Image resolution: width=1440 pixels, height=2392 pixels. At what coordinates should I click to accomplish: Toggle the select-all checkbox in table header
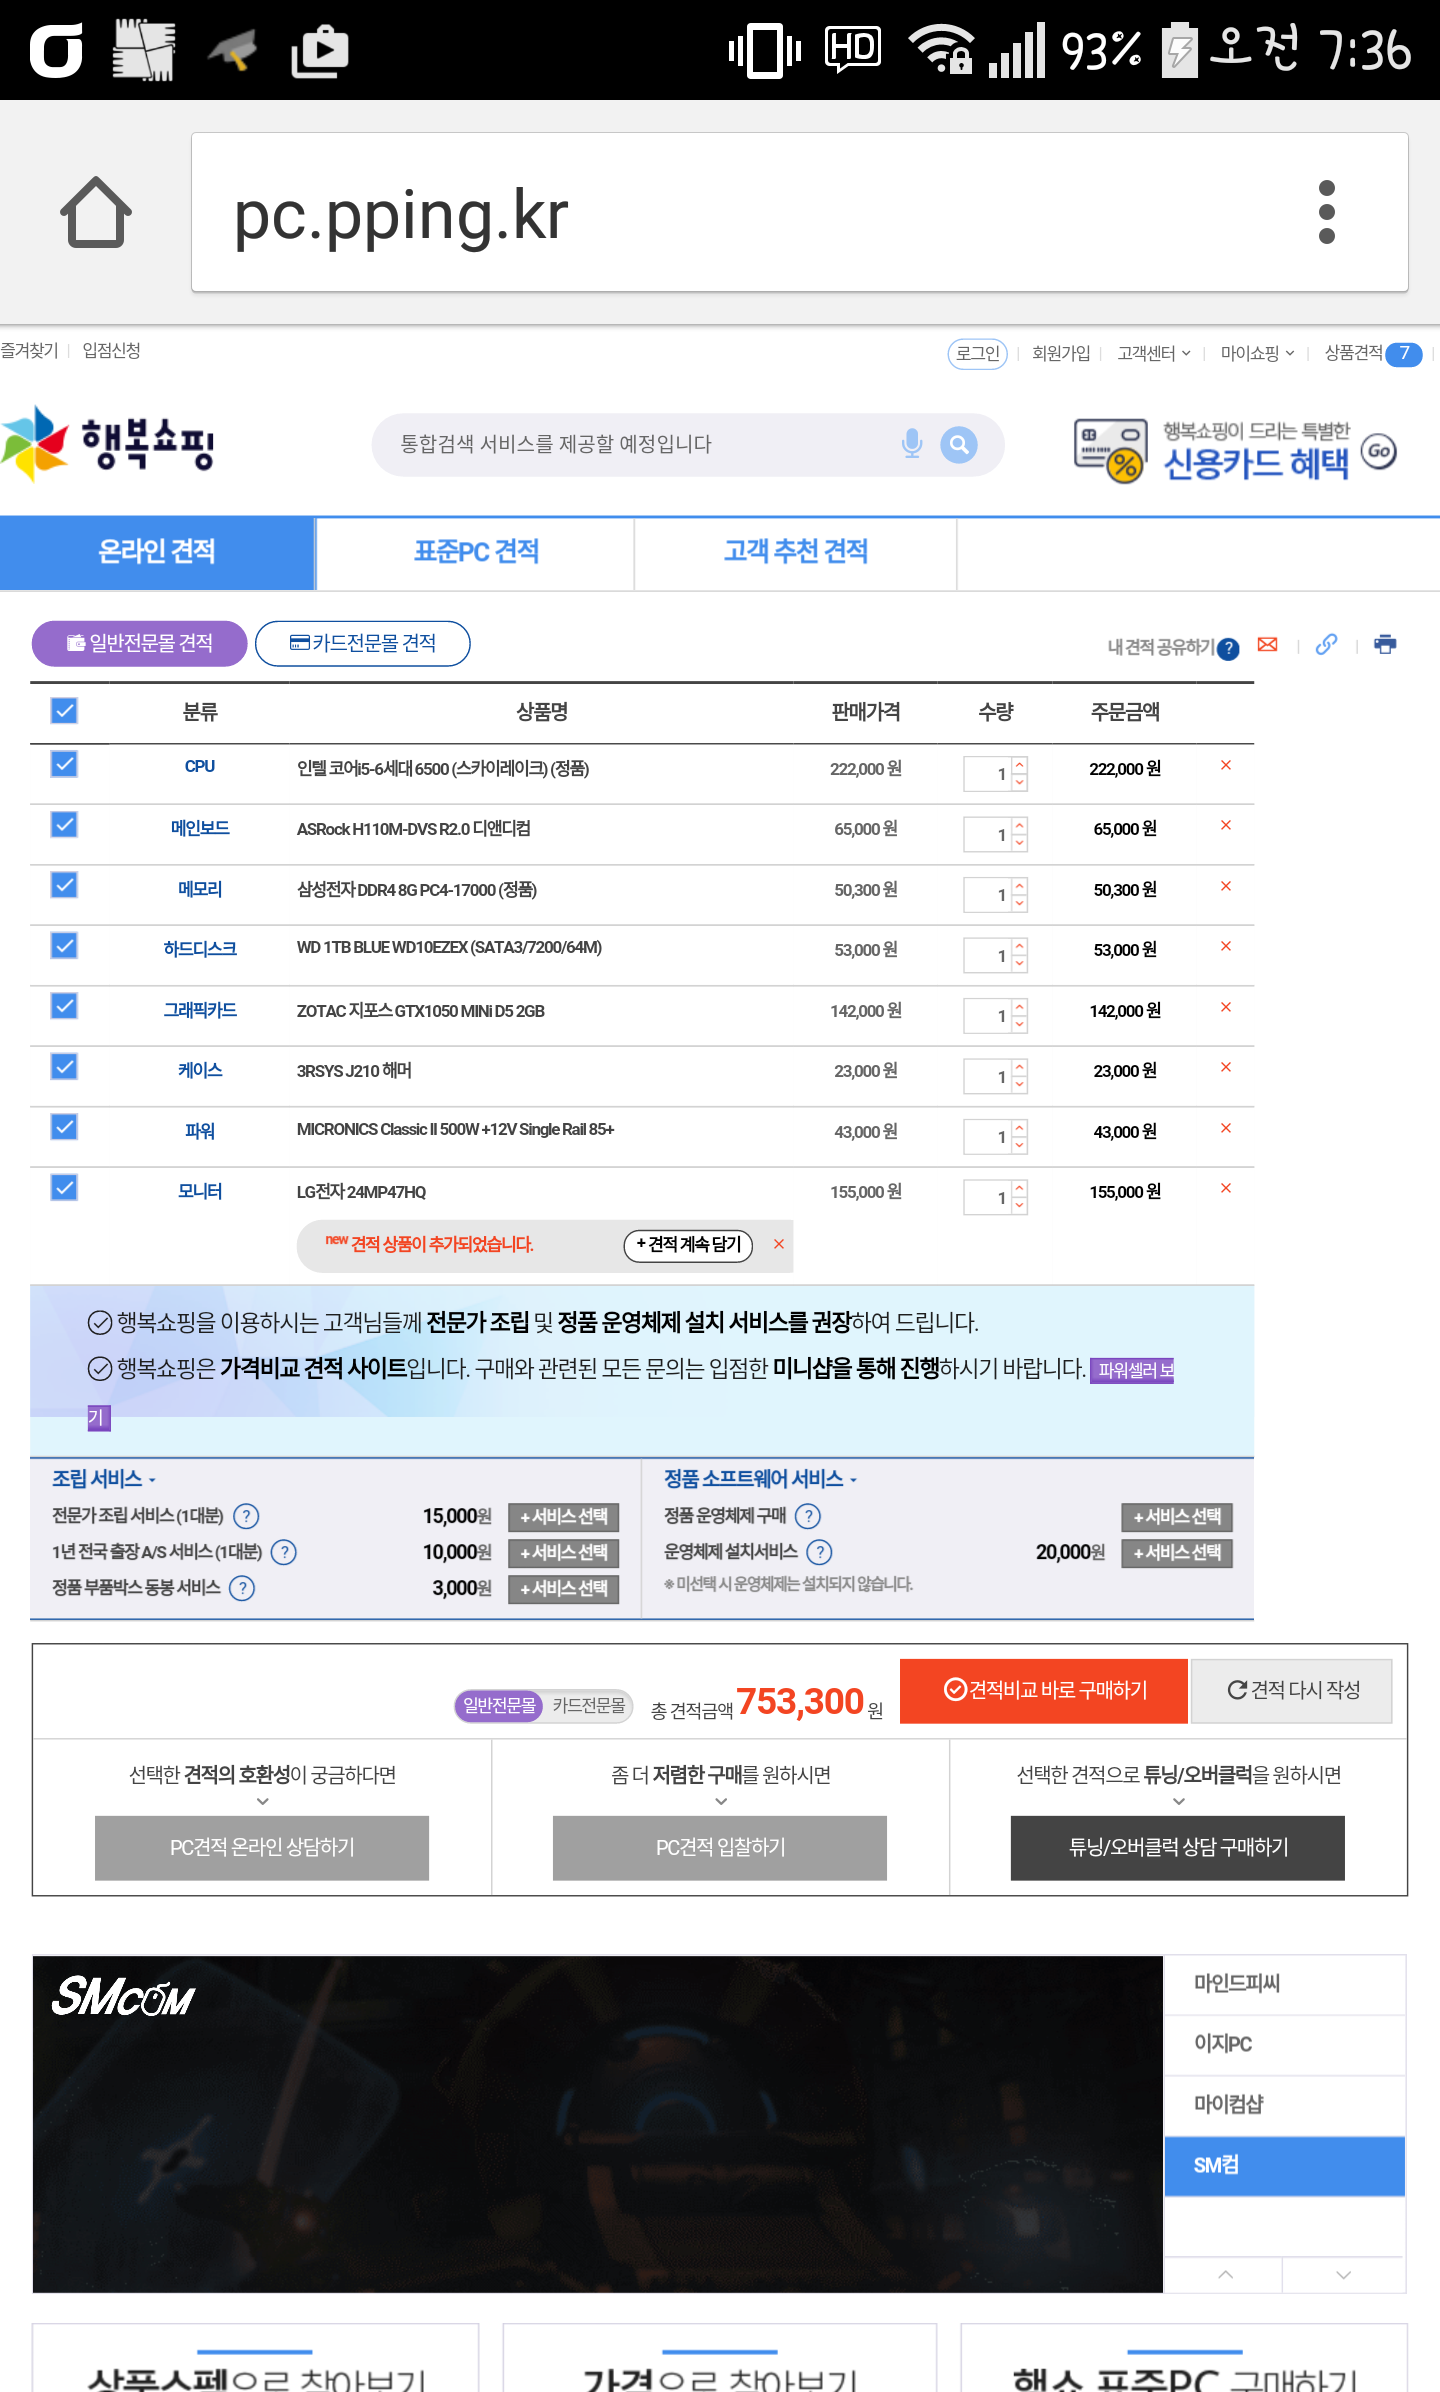[64, 711]
